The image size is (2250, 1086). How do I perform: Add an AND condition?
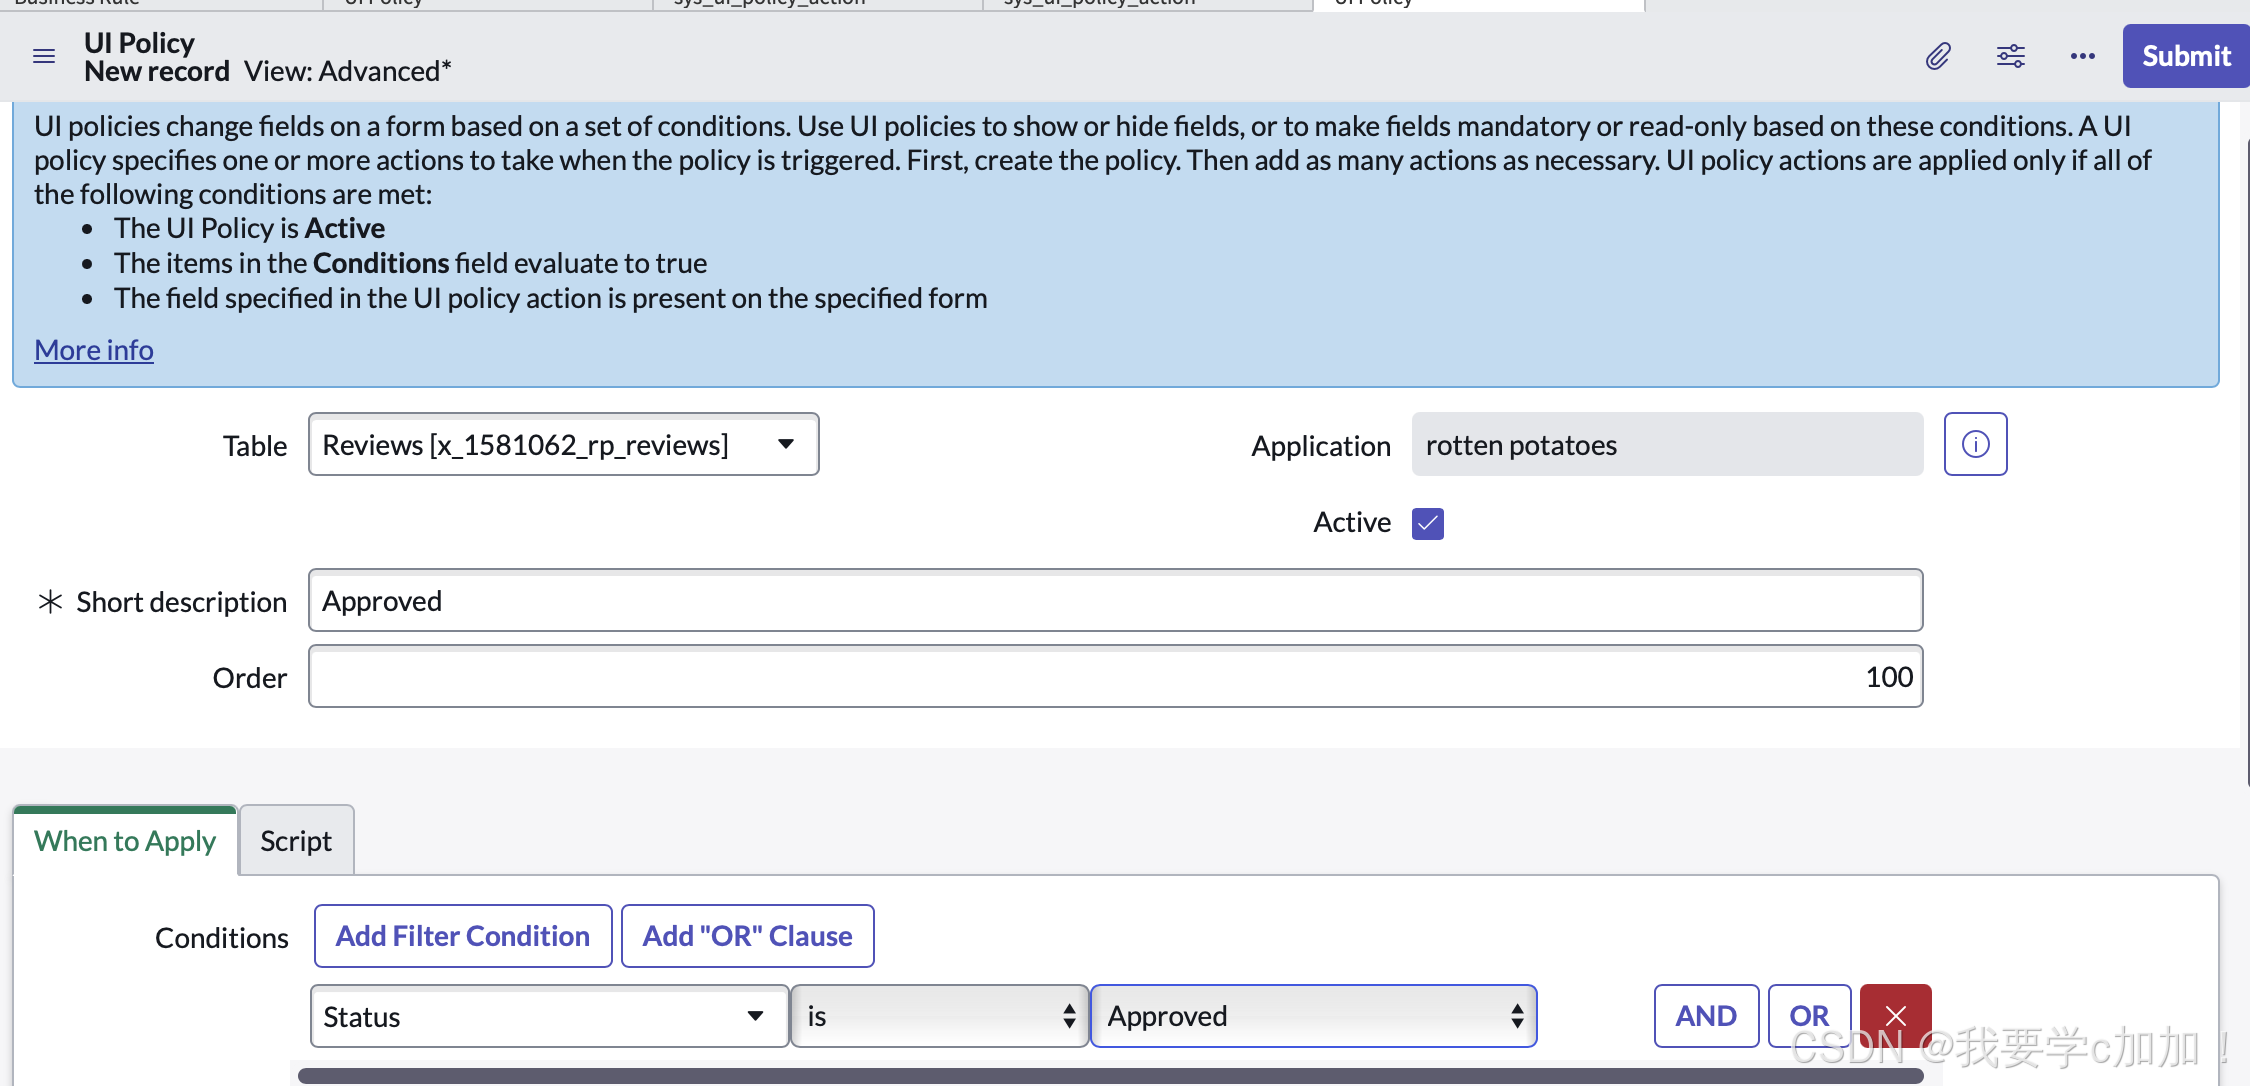click(1705, 1016)
